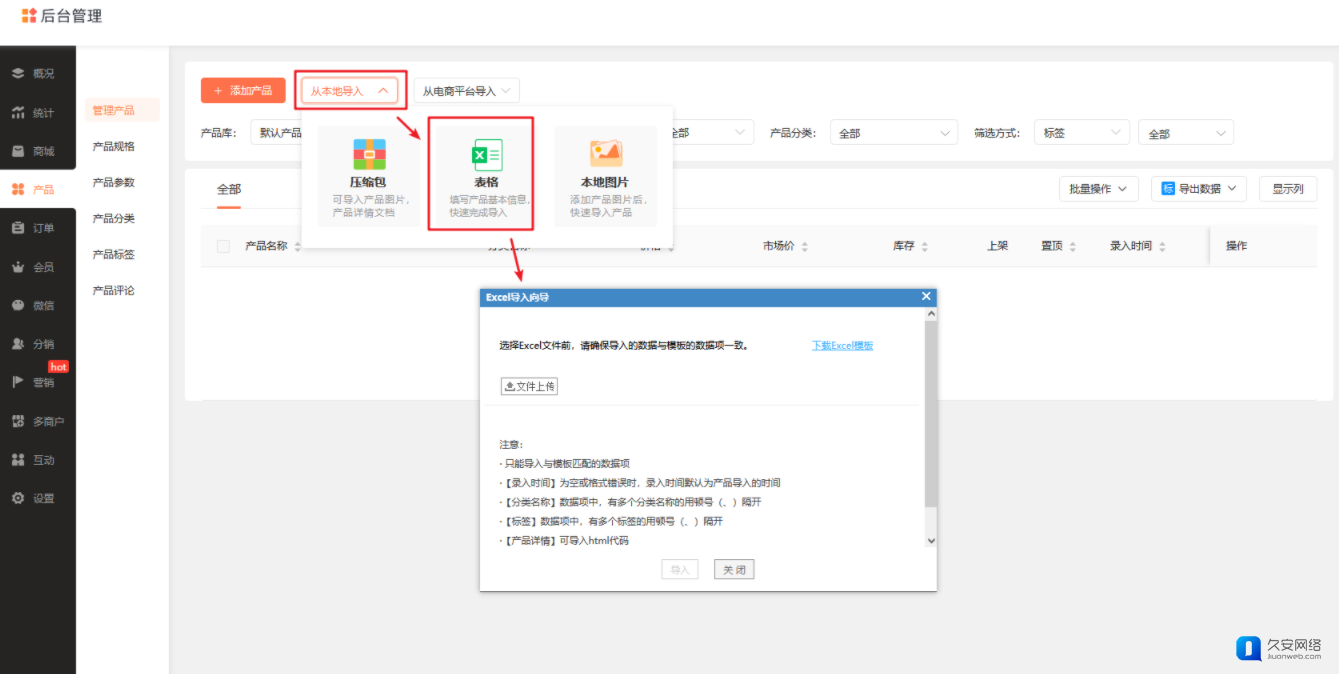Close the Excel导入向导 dialog with 关闭 button

pyautogui.click(x=733, y=570)
